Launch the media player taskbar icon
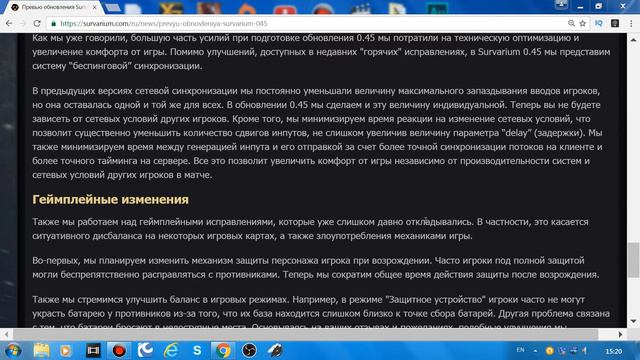Viewport: 640px width, 360px height. point(65,350)
